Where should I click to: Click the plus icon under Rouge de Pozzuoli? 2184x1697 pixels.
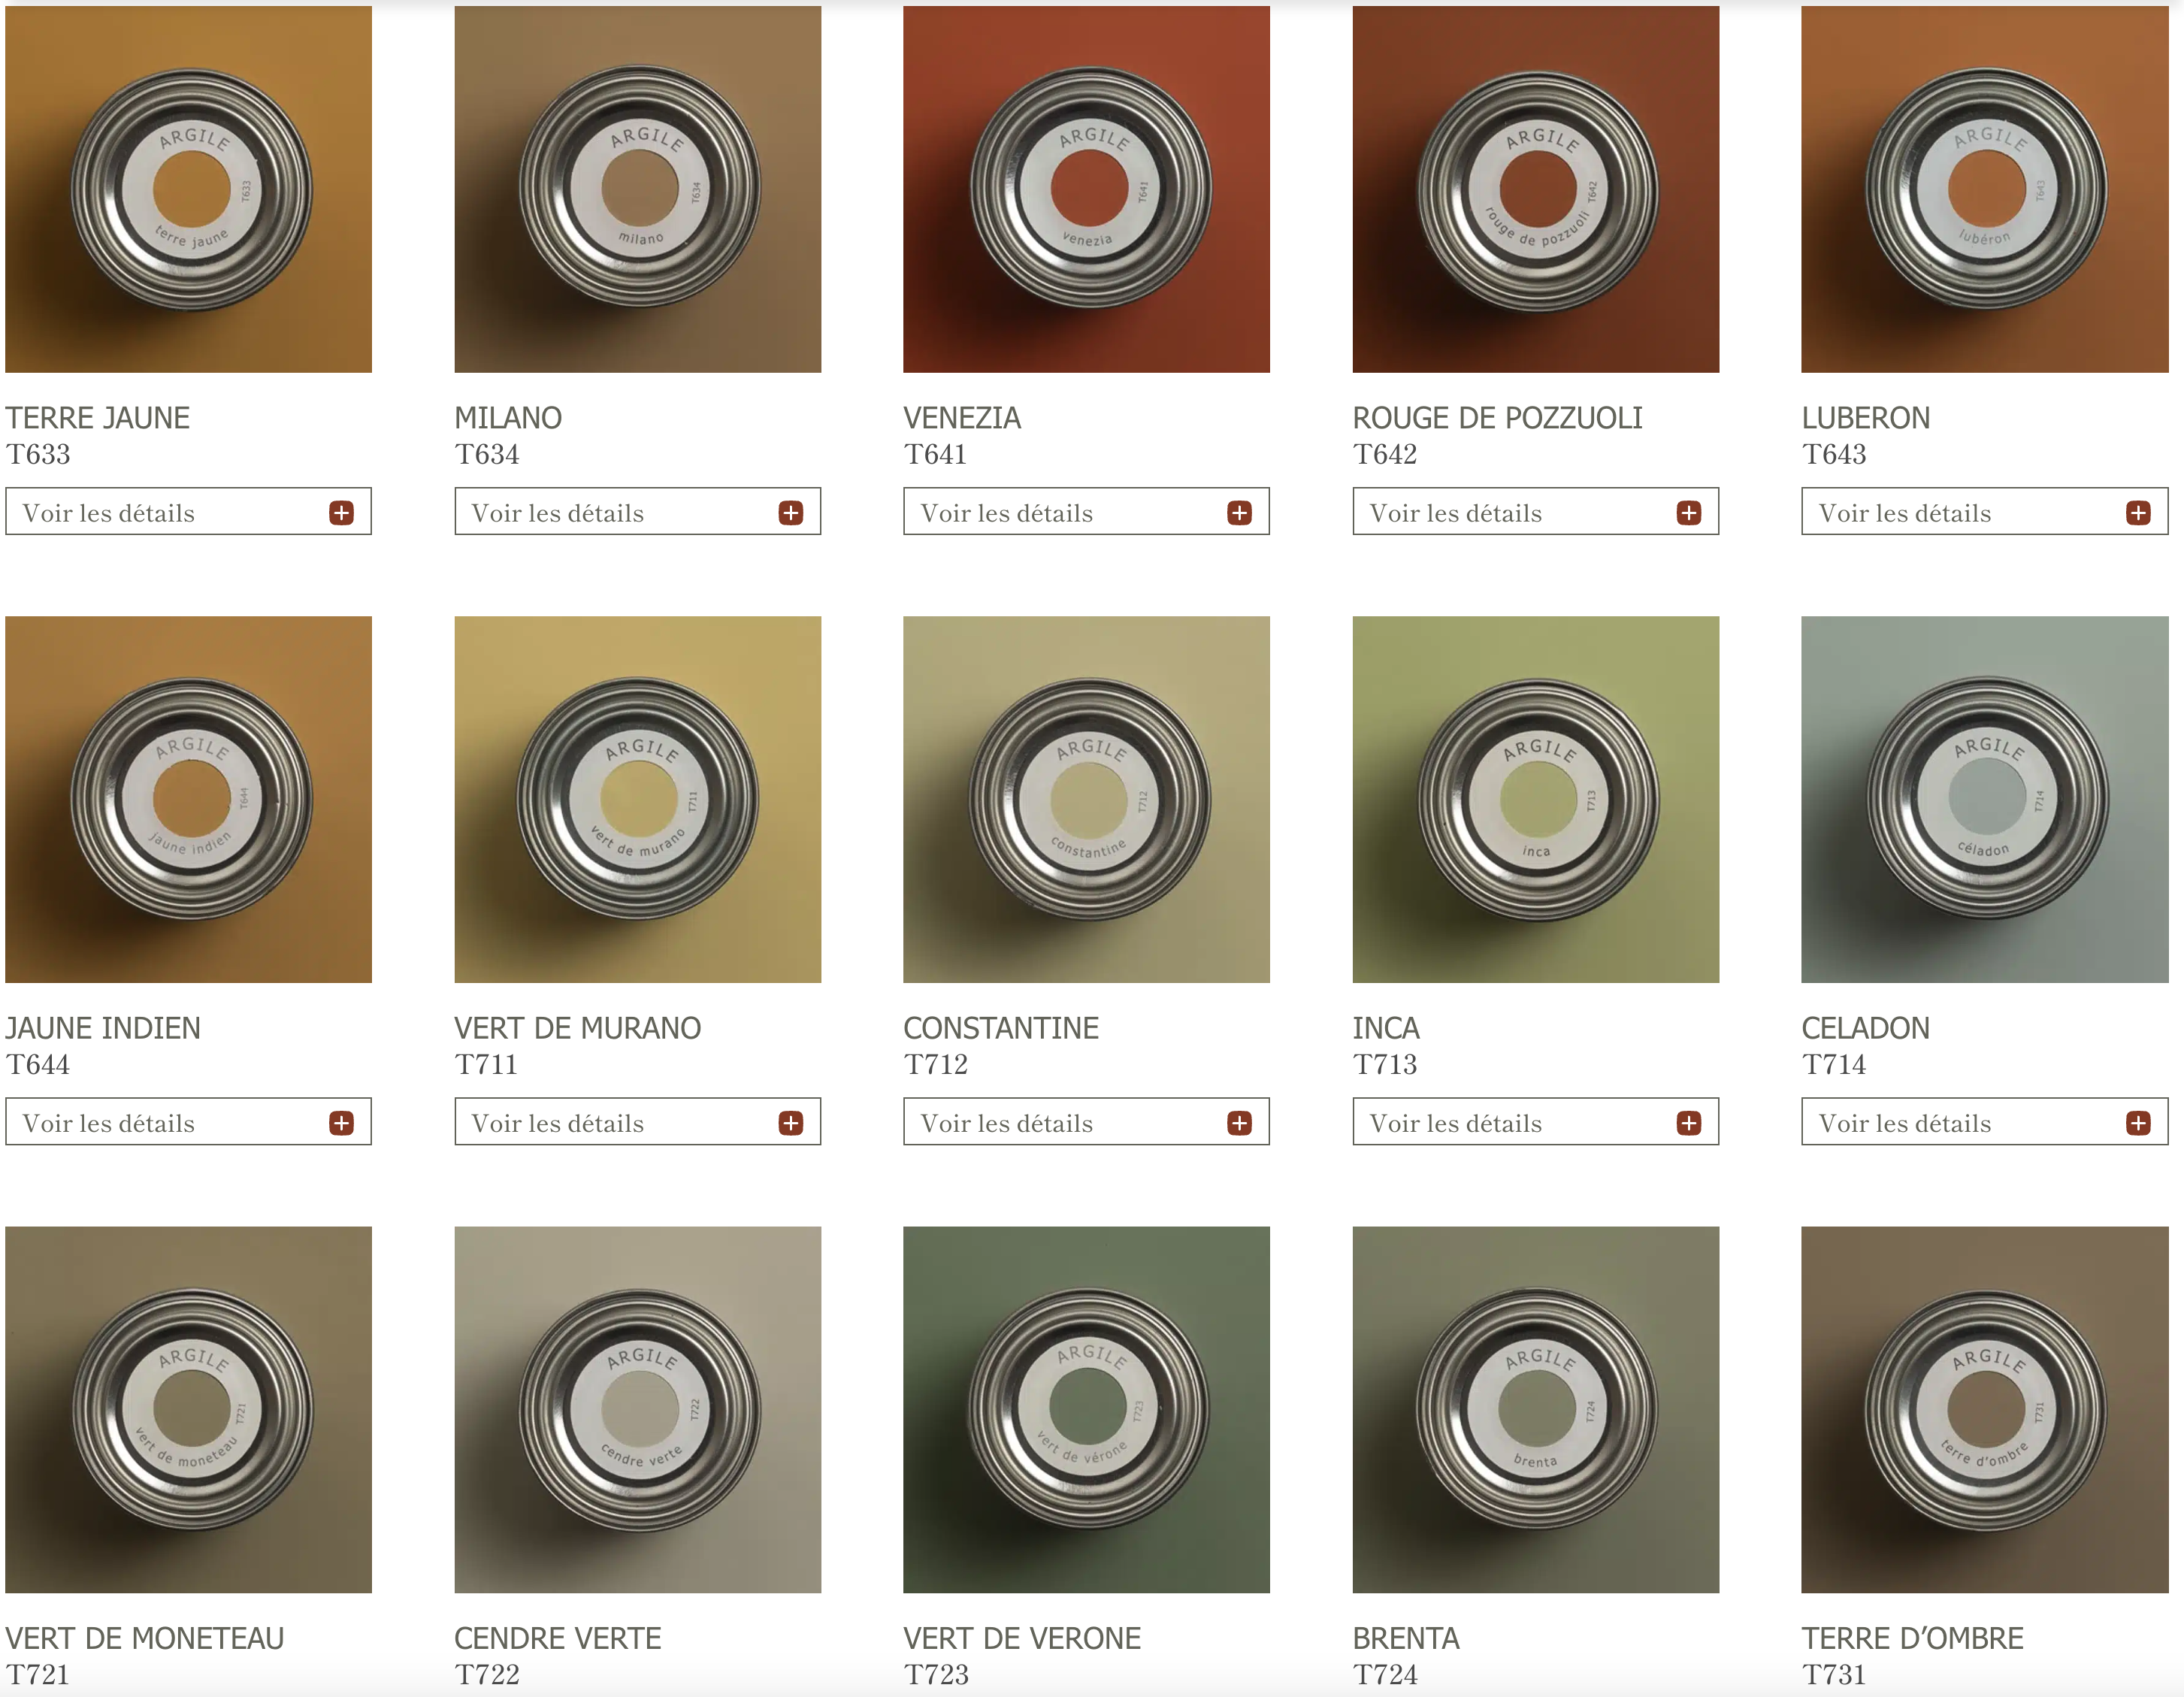(1688, 513)
